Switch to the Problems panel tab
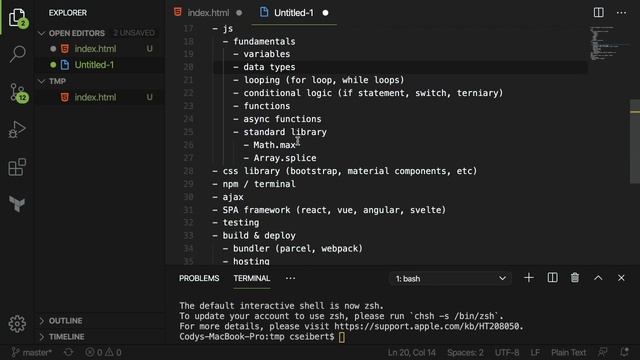640x360 pixels. (x=199, y=278)
